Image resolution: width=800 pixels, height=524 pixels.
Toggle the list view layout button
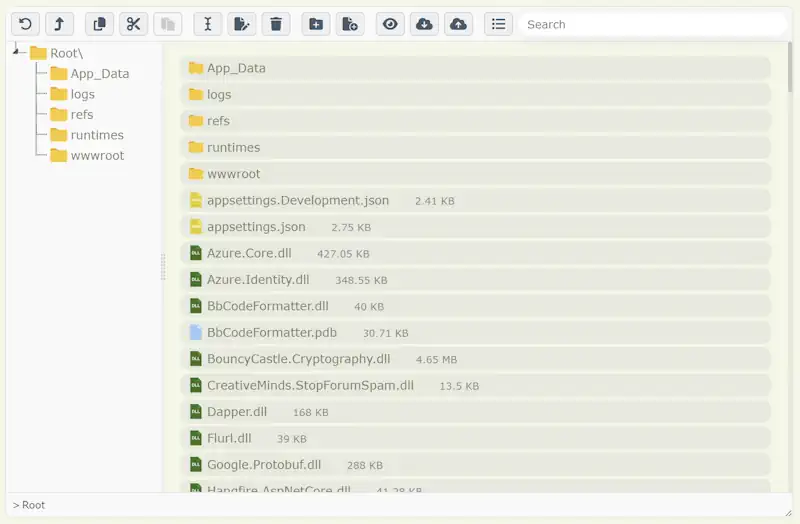click(x=498, y=24)
